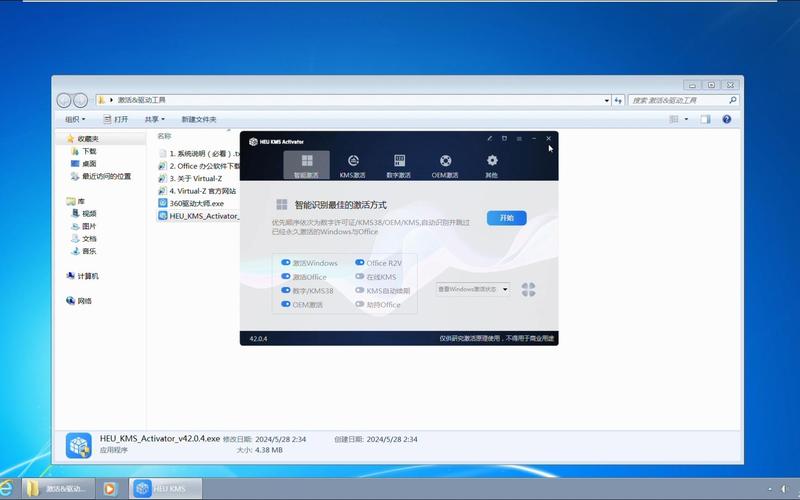Open the 其他 gear tab
Screen dimensions: 800x500
pos(491,165)
